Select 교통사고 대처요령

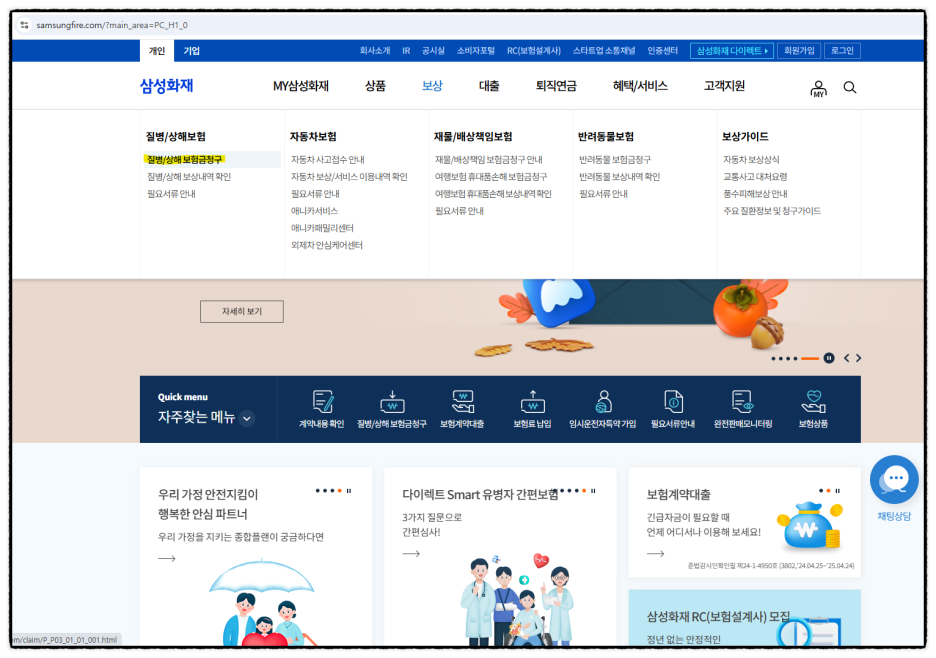pos(755,177)
